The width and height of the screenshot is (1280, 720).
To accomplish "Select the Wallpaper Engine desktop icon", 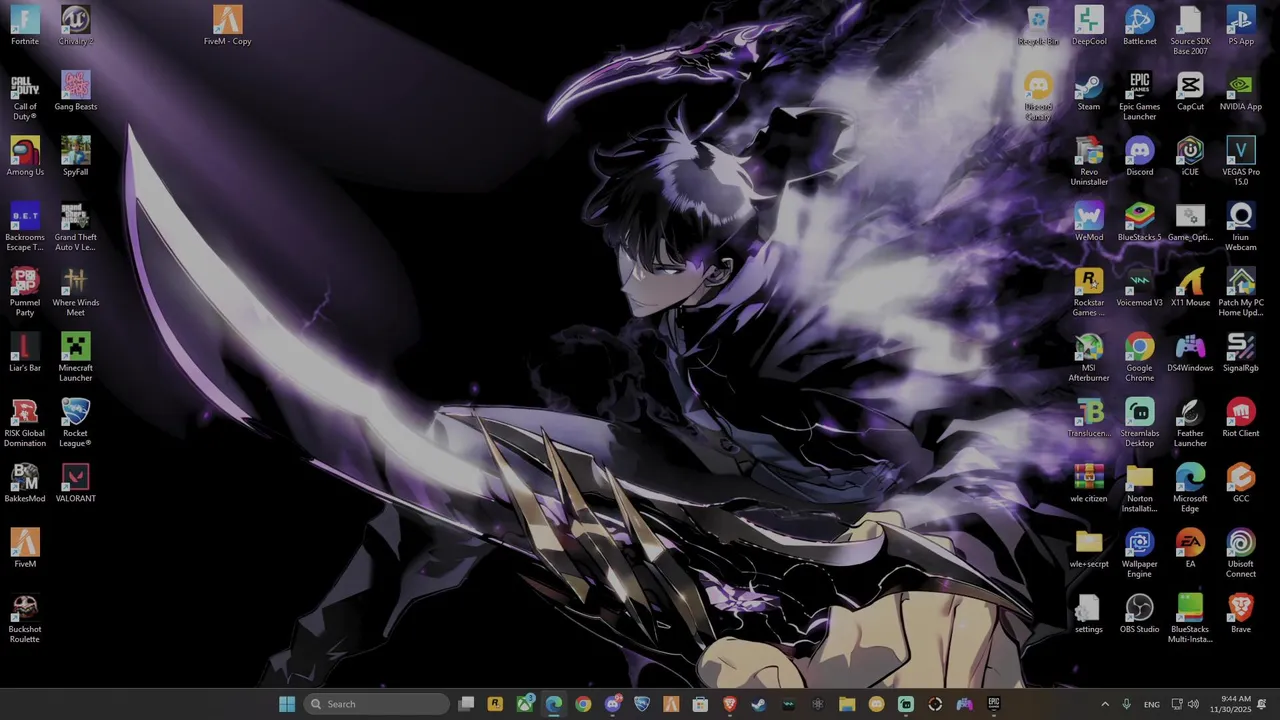I will click(1140, 552).
